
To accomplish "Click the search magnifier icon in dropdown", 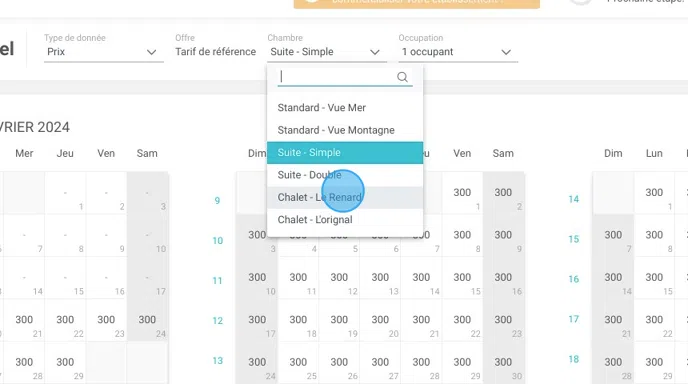I will coord(402,77).
